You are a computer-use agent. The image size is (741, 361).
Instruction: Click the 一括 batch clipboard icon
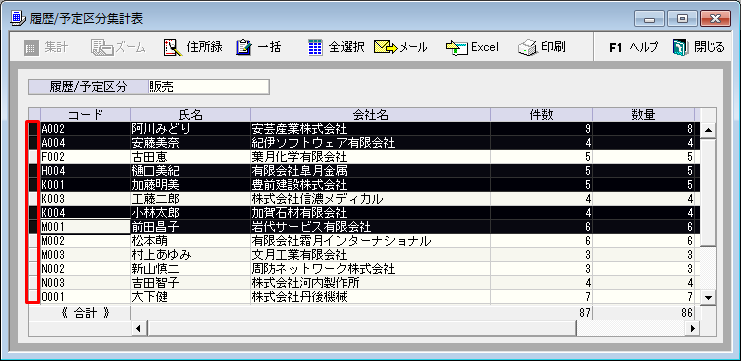(x=244, y=47)
